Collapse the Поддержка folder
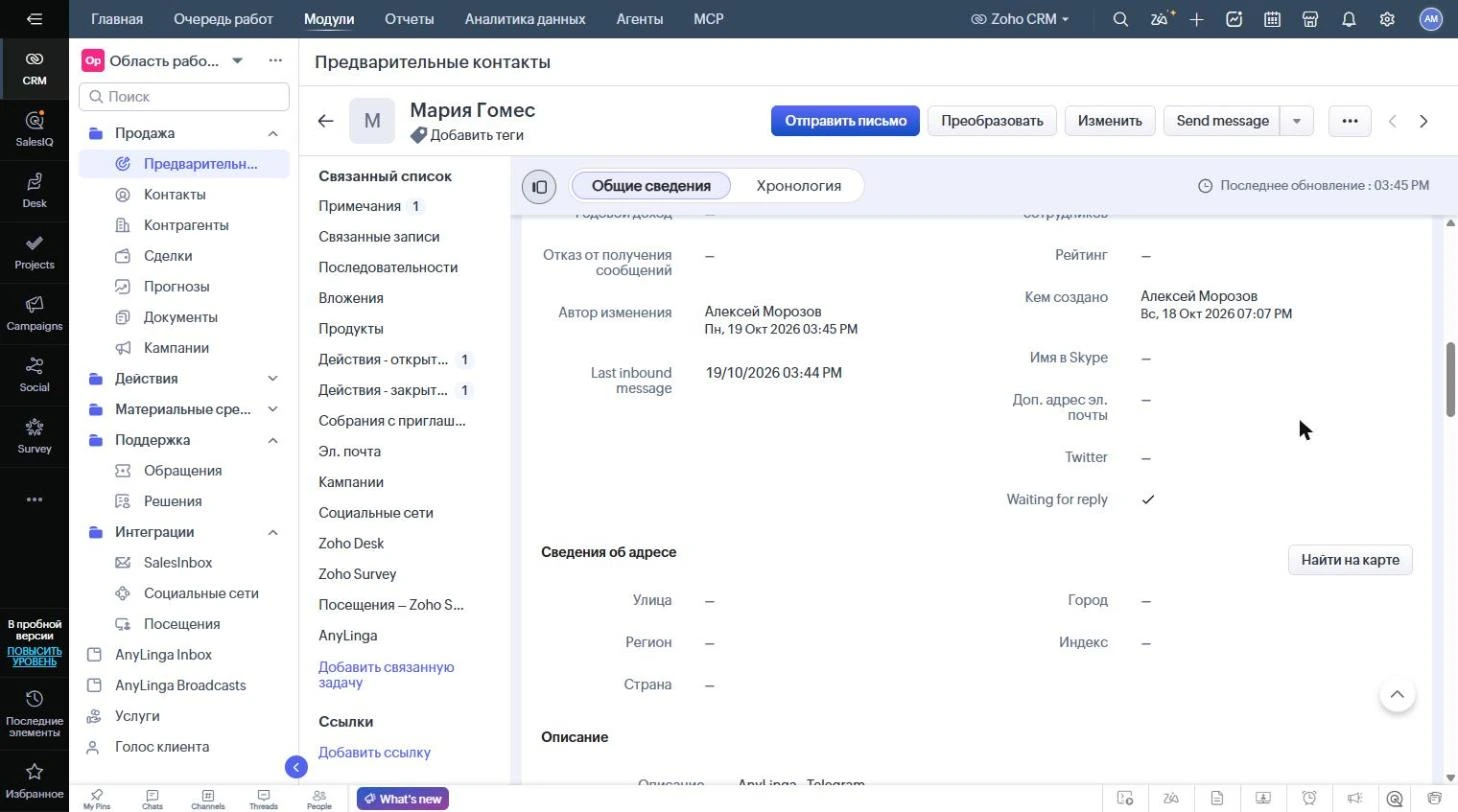 point(272,440)
